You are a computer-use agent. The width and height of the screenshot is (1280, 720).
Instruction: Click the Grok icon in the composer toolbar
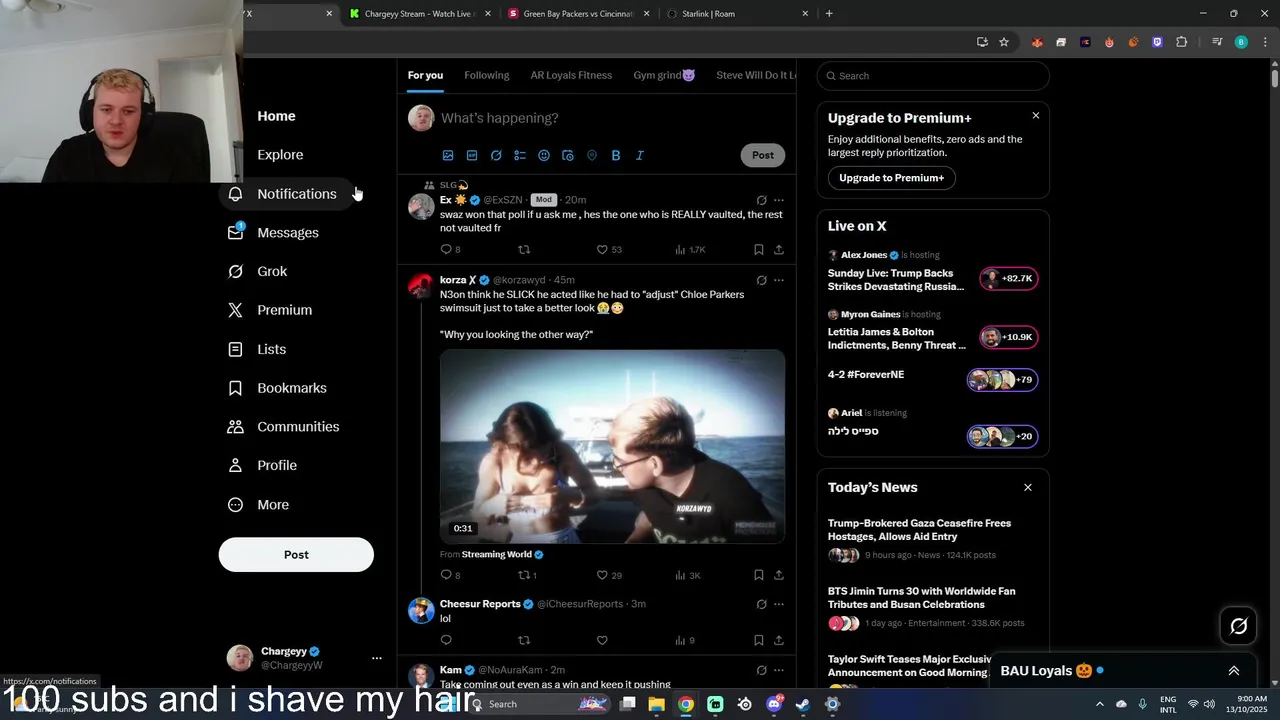point(496,155)
